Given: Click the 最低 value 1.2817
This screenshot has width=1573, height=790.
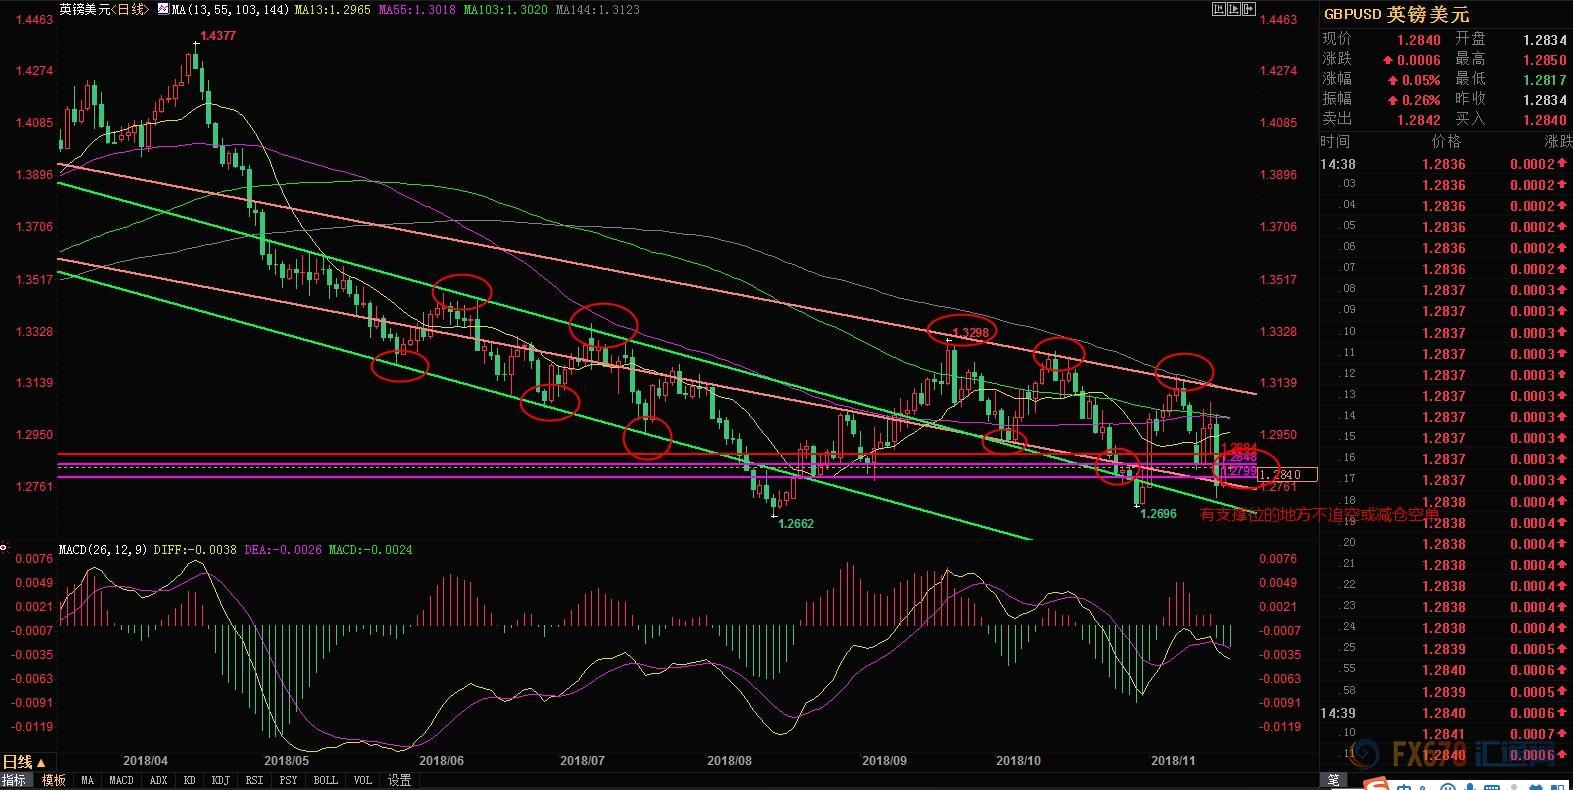Looking at the screenshot, I should [x=1544, y=80].
